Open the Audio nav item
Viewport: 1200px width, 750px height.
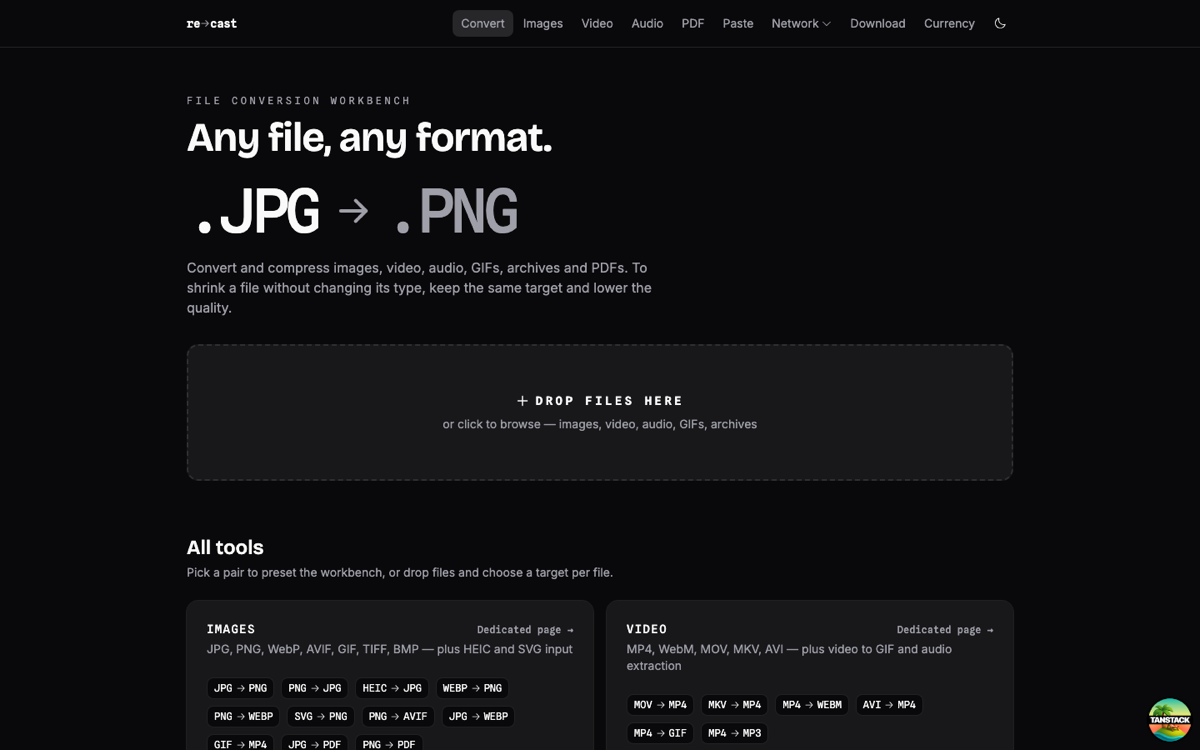[x=647, y=23]
